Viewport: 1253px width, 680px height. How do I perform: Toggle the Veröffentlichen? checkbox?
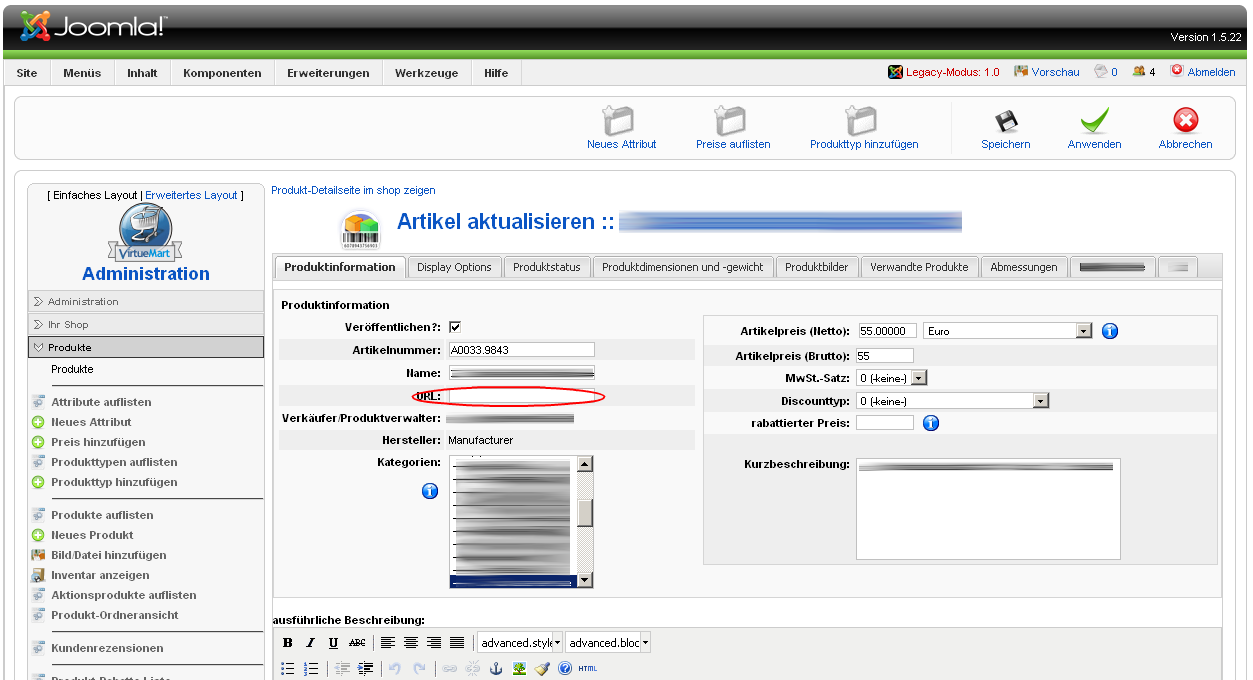pyautogui.click(x=455, y=327)
